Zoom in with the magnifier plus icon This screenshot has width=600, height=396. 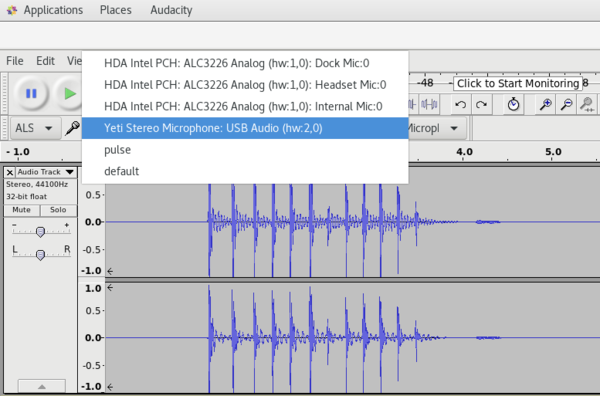(x=545, y=104)
